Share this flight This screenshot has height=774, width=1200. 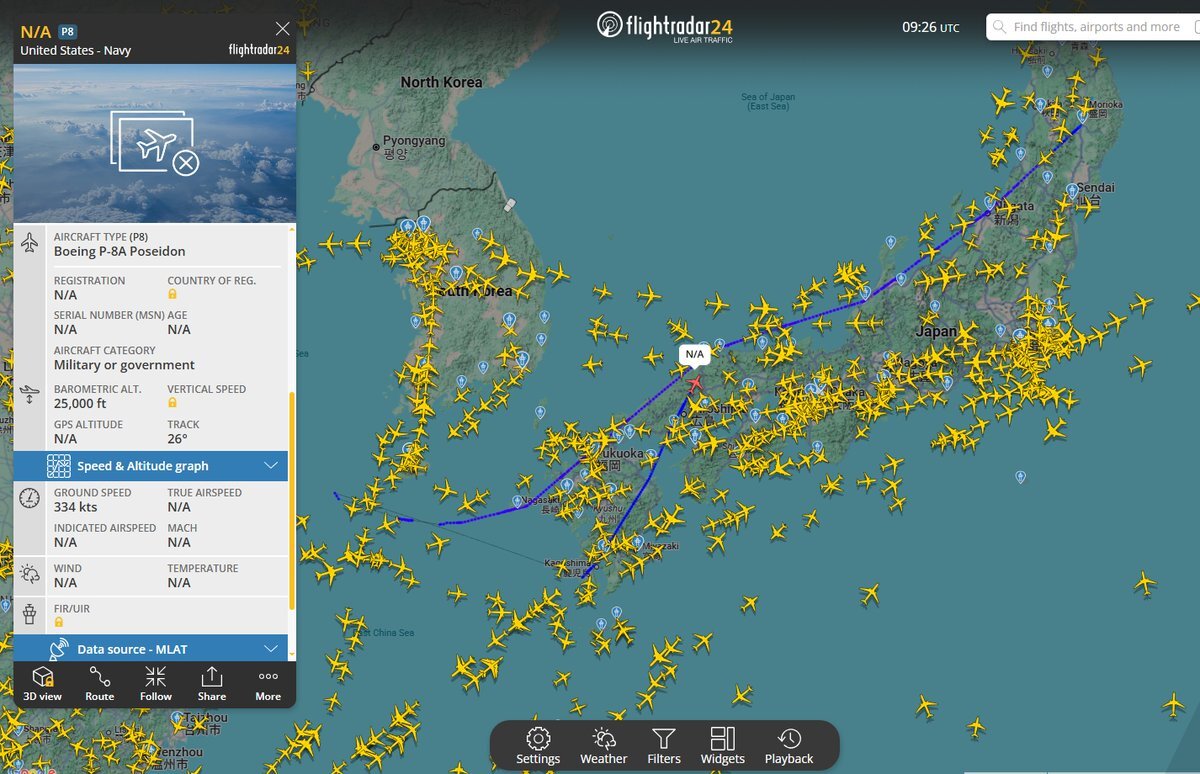coord(212,684)
